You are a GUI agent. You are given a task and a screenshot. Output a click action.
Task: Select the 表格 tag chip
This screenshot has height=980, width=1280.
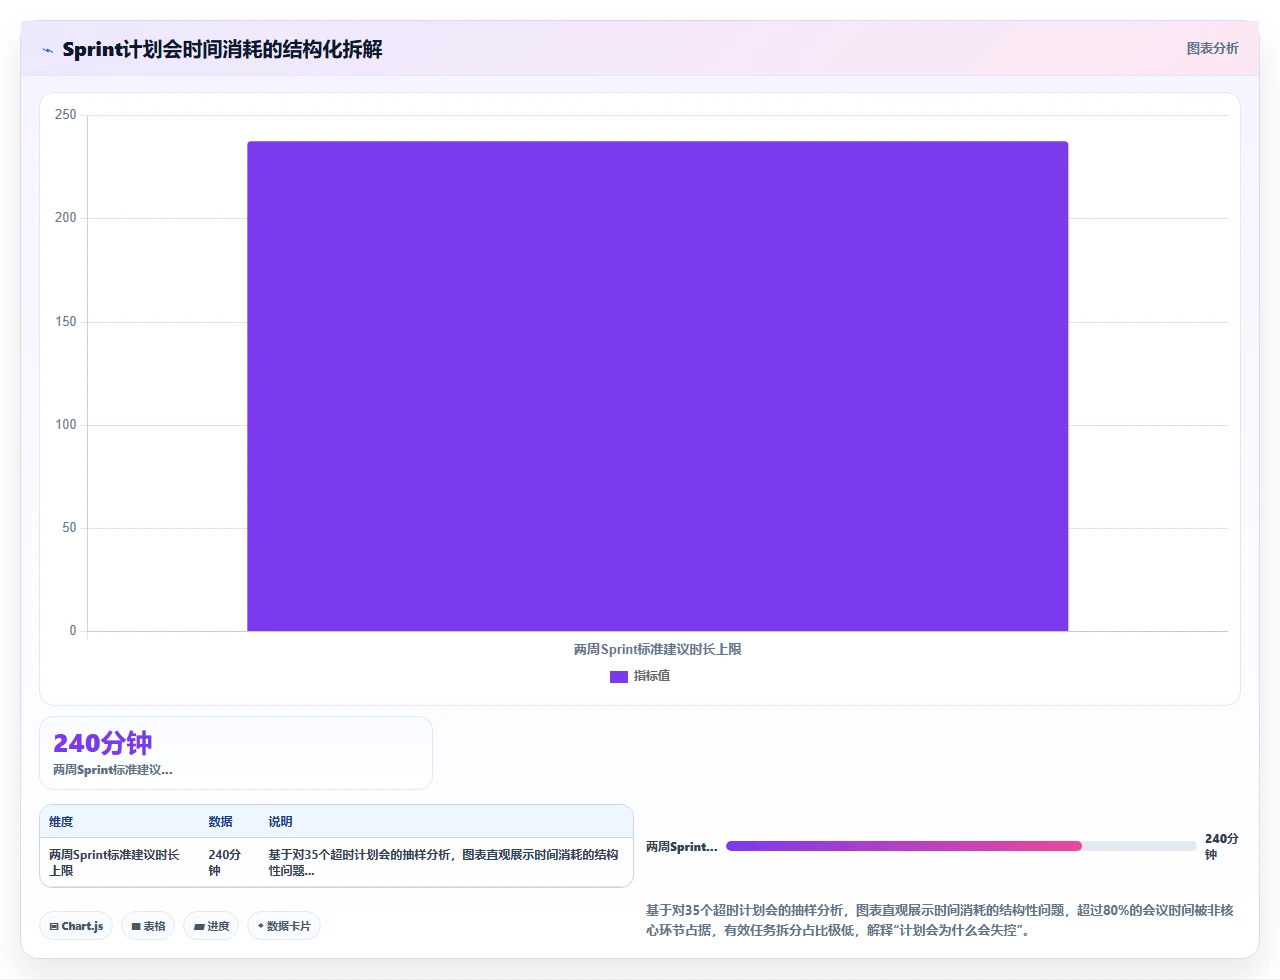tap(148, 926)
